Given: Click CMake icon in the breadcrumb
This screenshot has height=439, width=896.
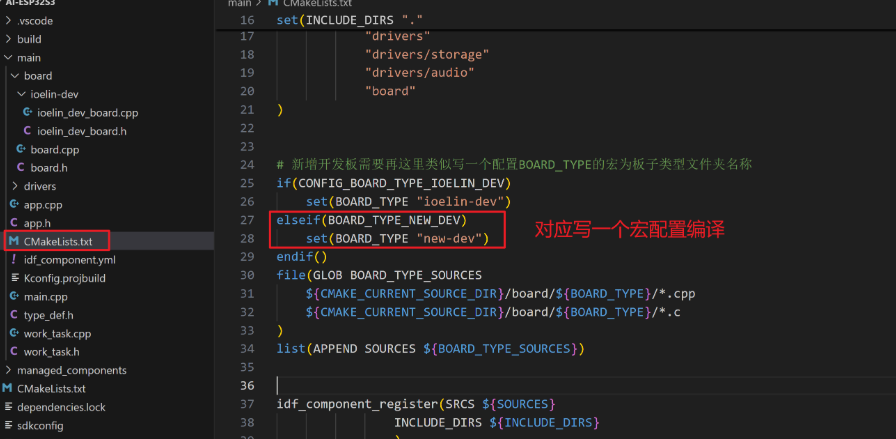Looking at the screenshot, I should click(273, 3).
